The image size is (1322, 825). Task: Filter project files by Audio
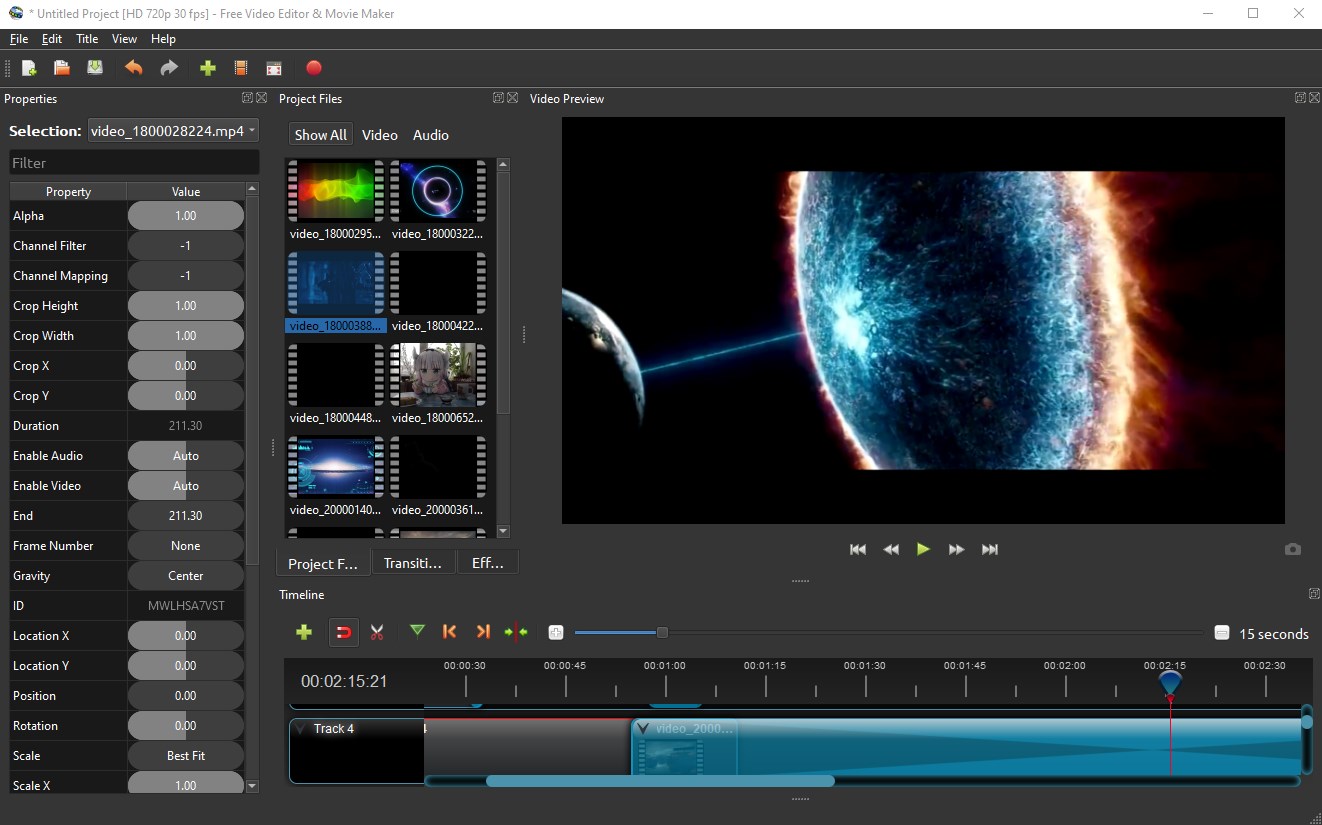[x=431, y=135]
